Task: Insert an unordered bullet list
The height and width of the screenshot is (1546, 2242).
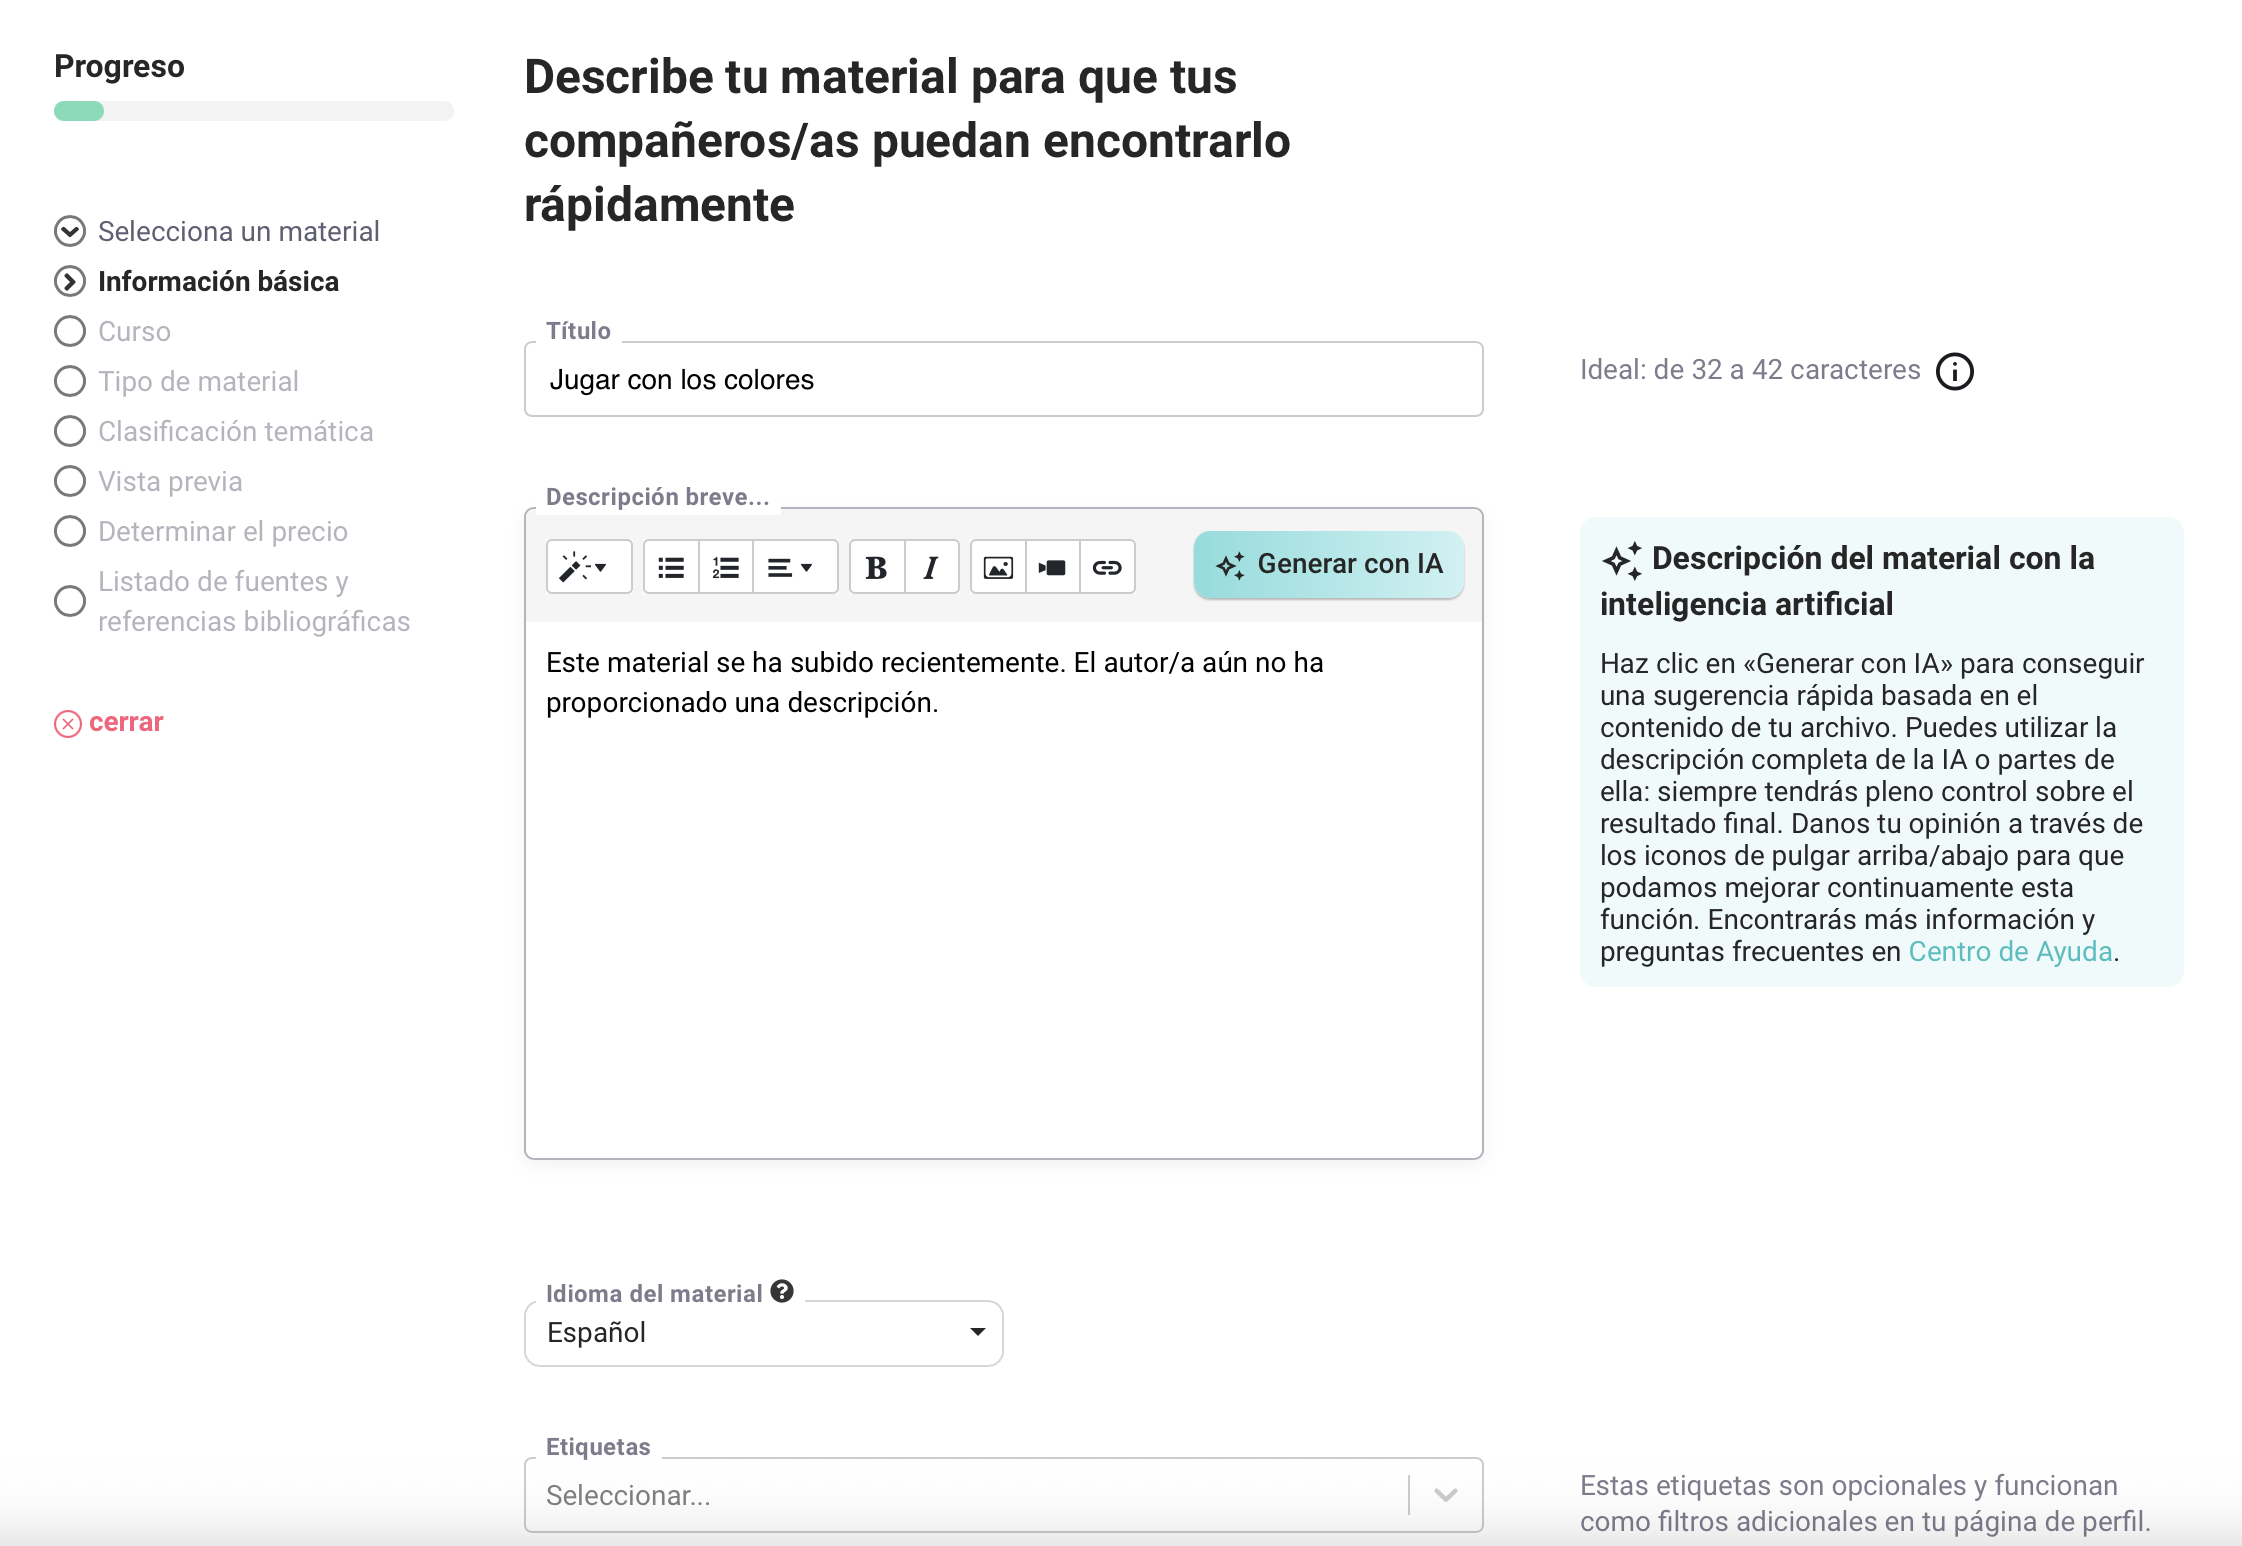Action: pyautogui.click(x=671, y=568)
